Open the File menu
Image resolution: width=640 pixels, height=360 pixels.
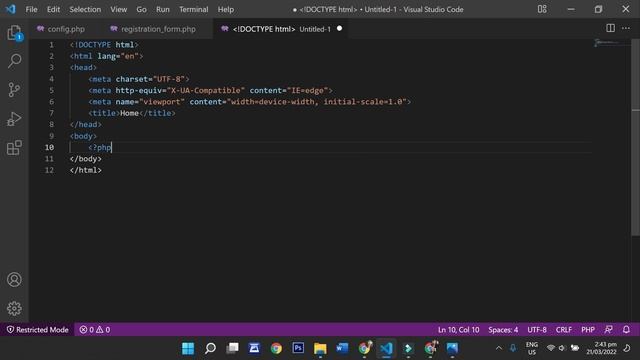tap(31, 9)
